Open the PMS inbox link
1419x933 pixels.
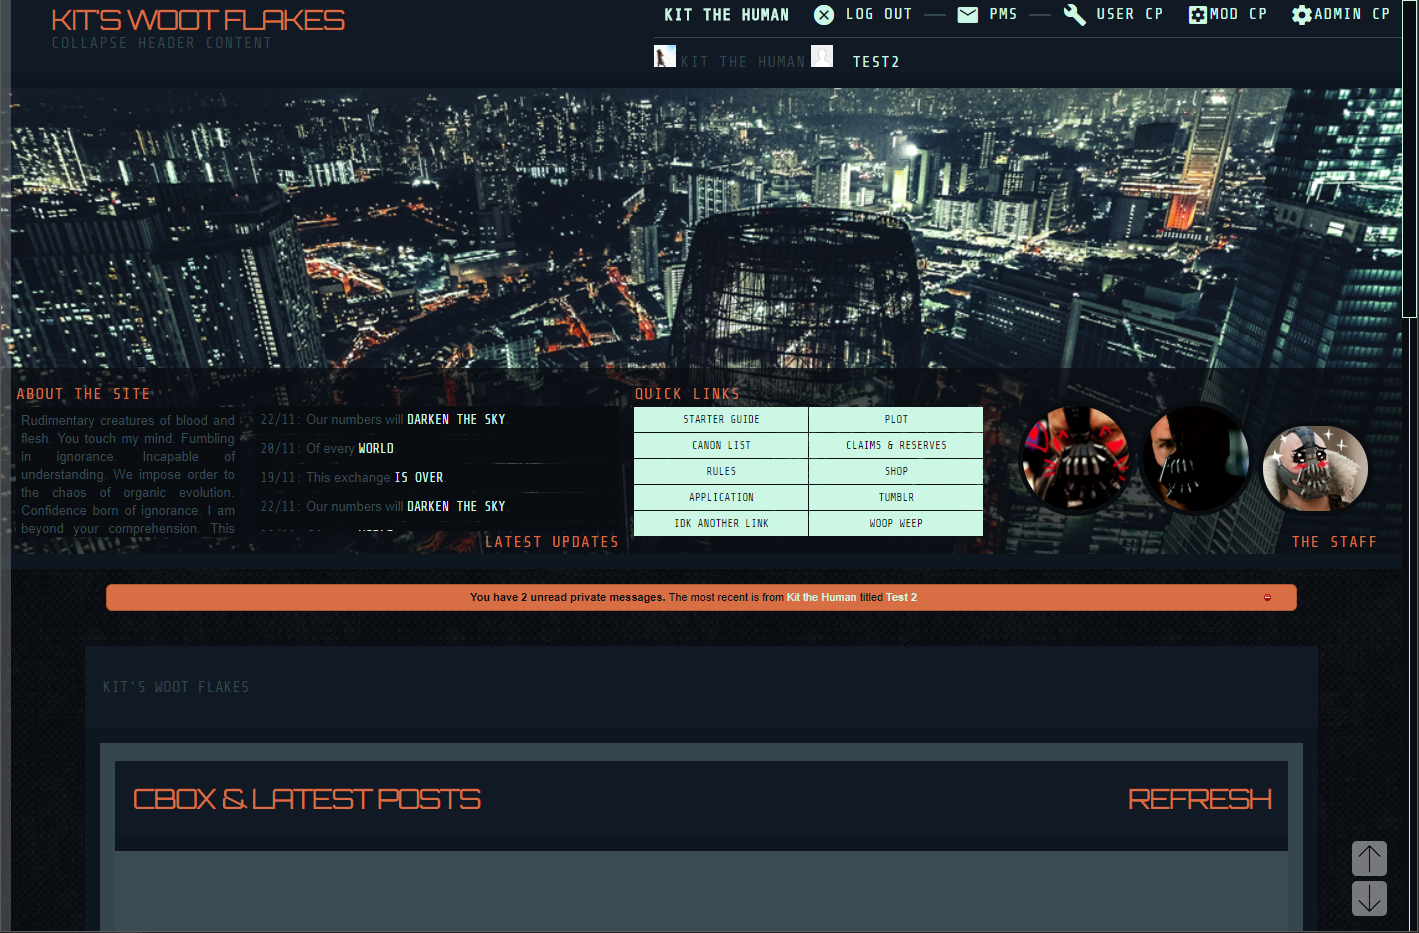click(x=1003, y=15)
